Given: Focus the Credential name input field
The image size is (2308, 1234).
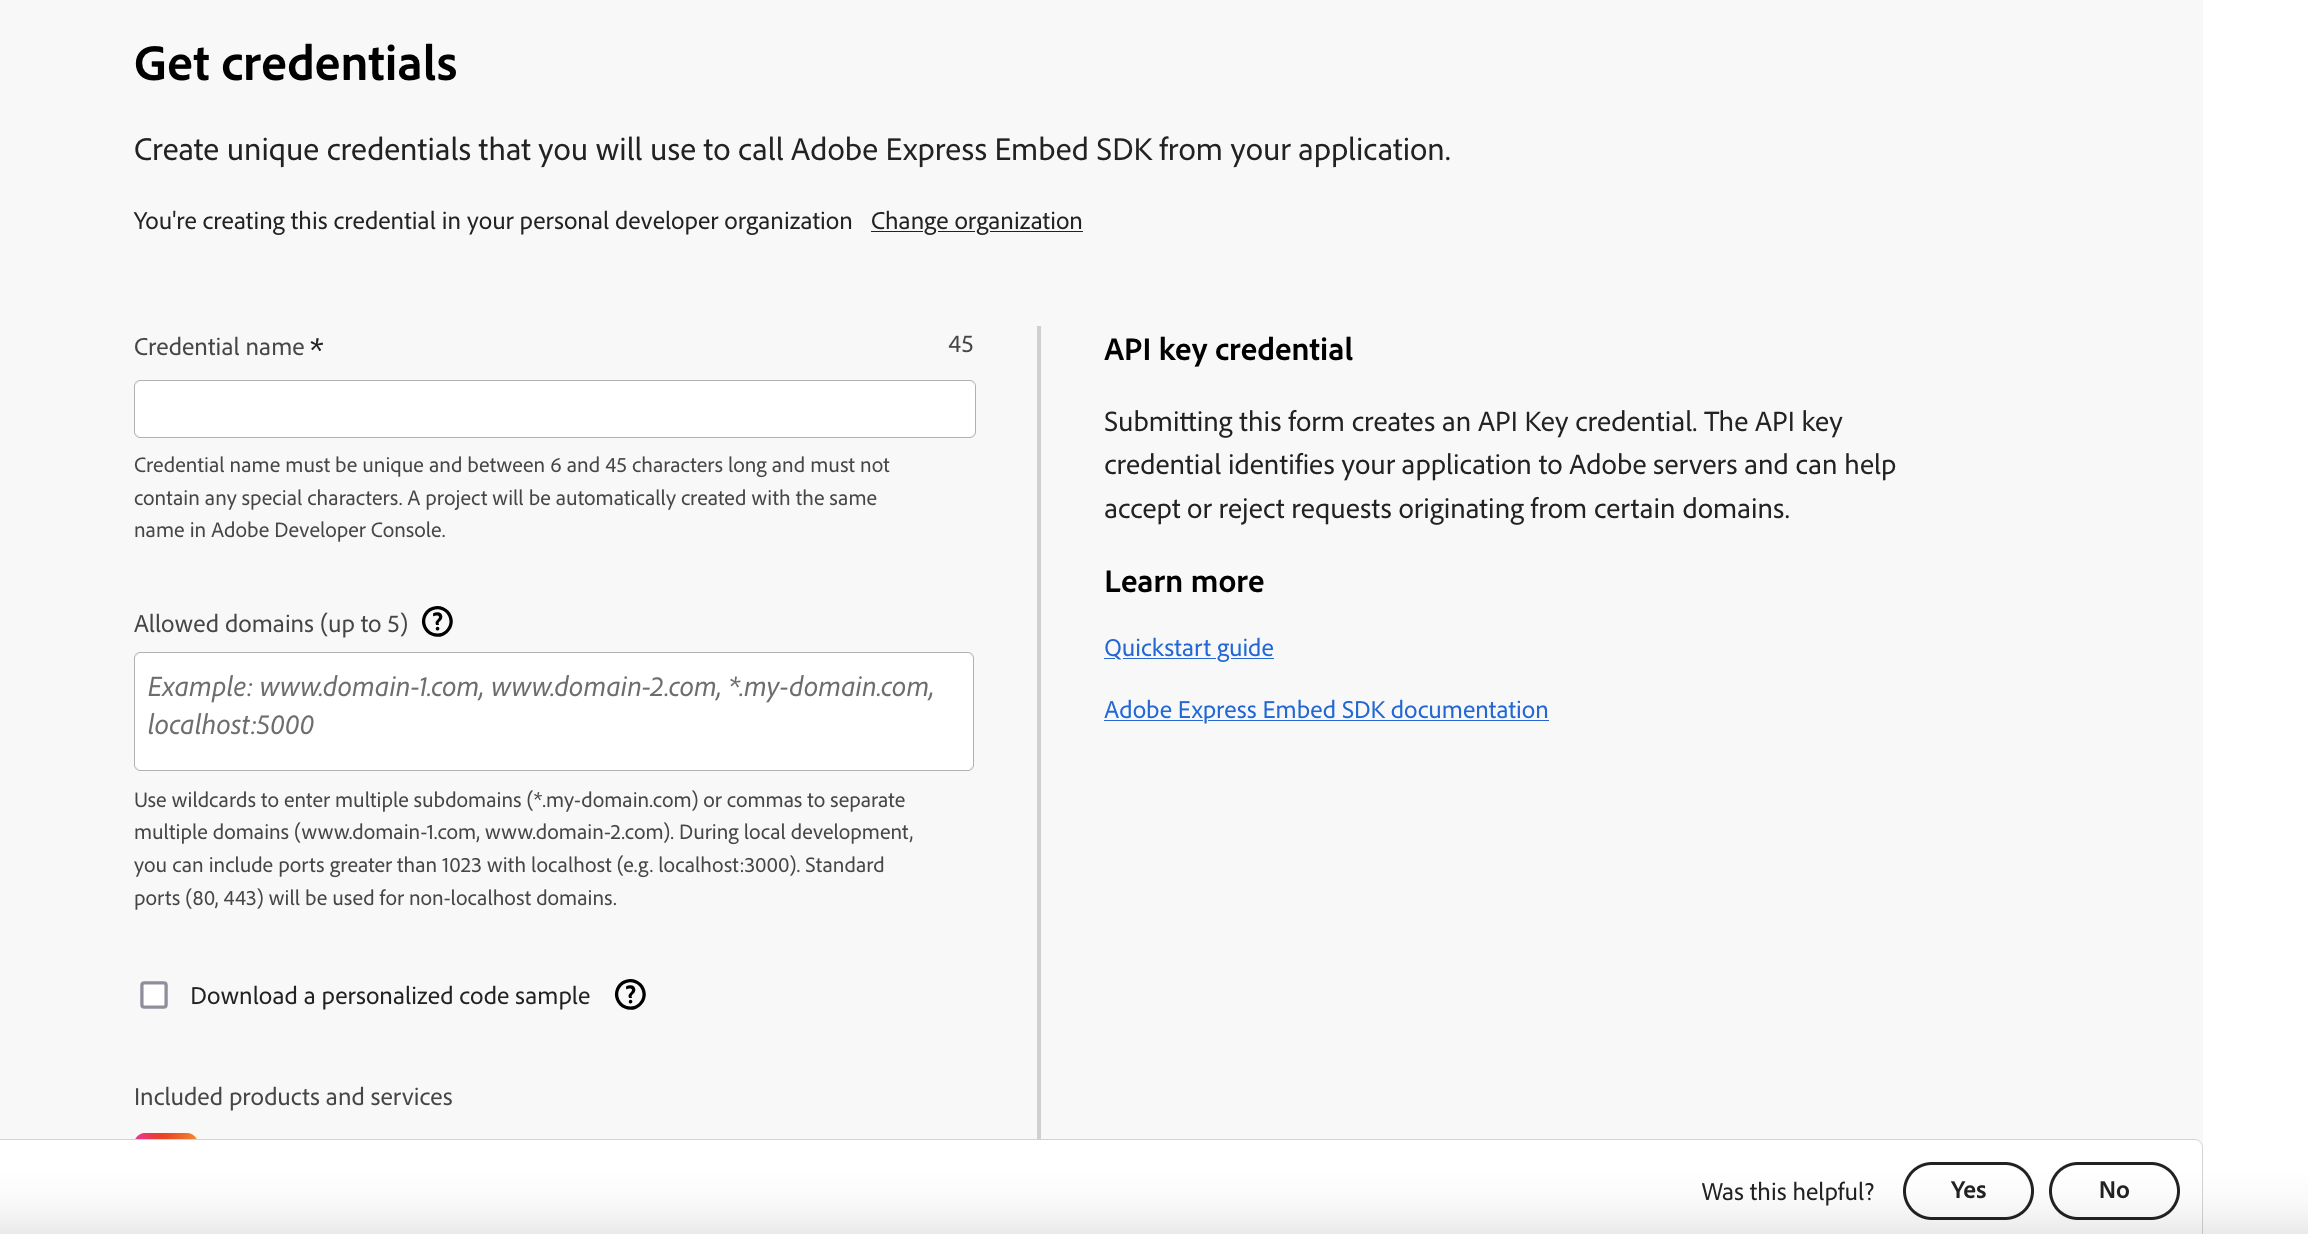Looking at the screenshot, I should 555,409.
